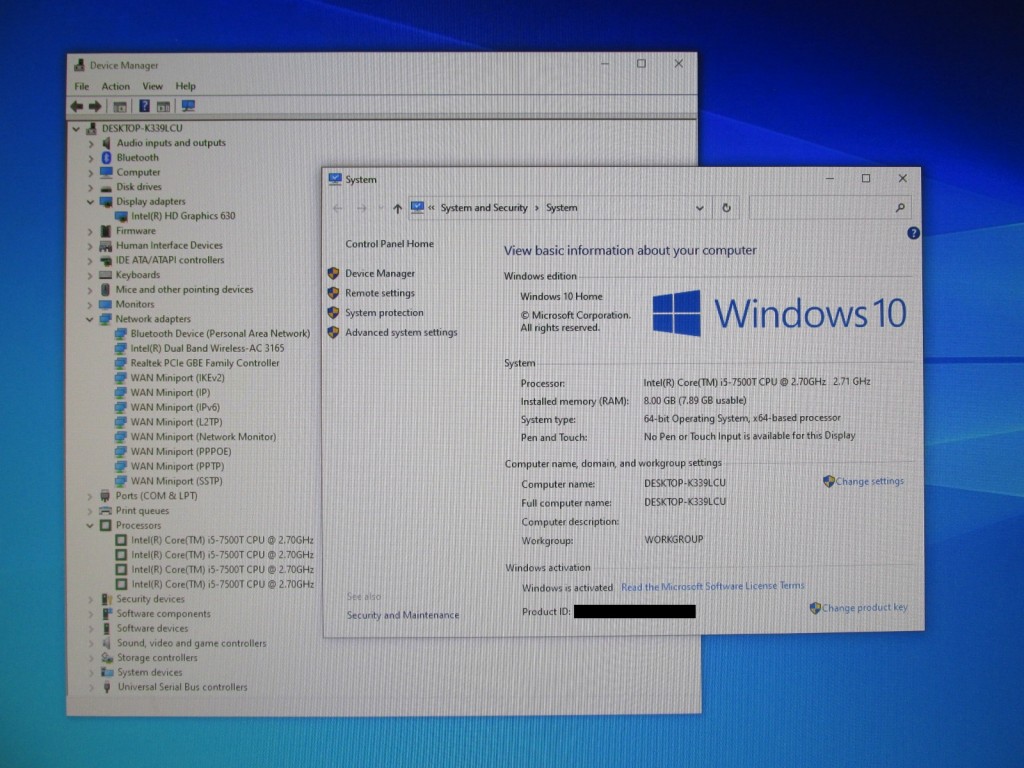Image resolution: width=1024 pixels, height=768 pixels.
Task: Click the Show/Hide Console Tree toolbar icon
Action: tap(120, 106)
